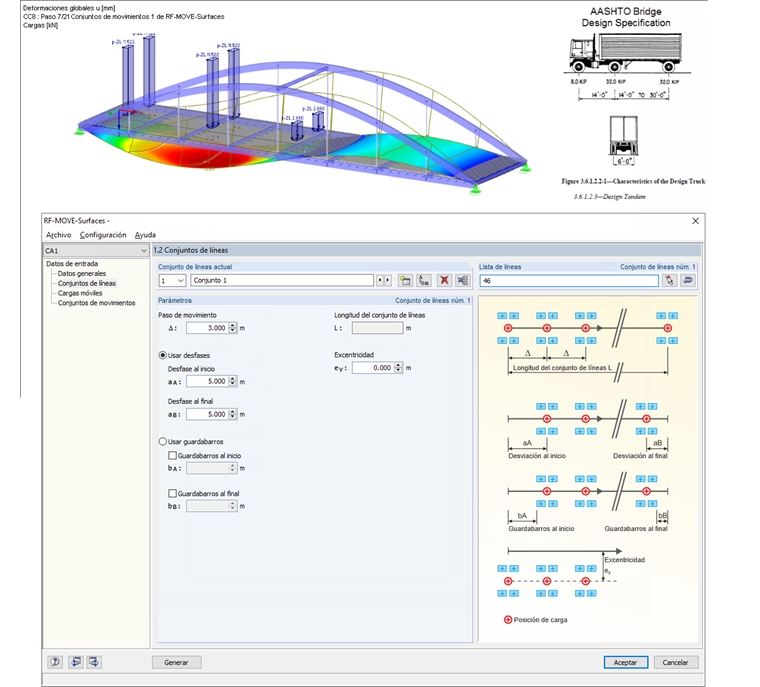Click the aB offset field 5.000
This screenshot has height=687, width=760.
207,415
